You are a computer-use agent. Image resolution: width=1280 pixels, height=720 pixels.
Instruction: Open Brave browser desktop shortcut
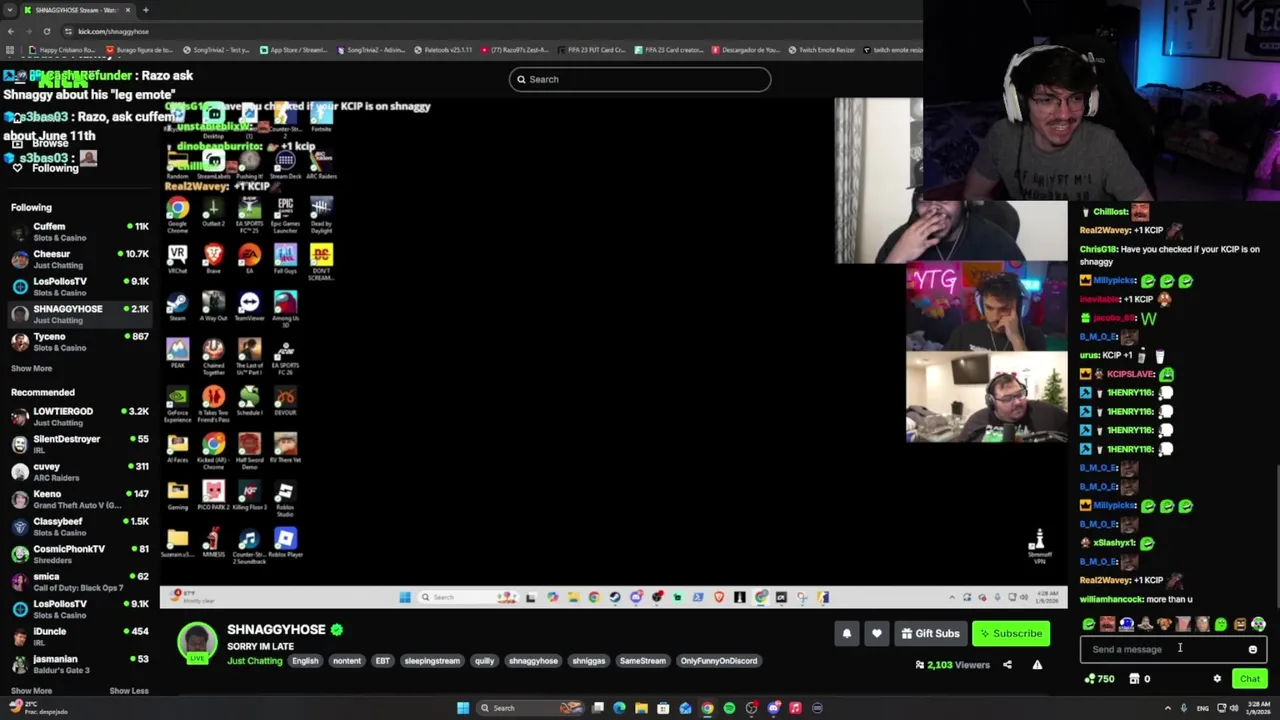point(213,259)
